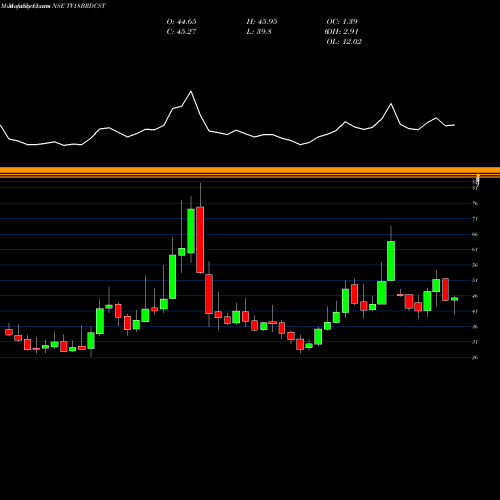Click the price axis label '56'
500x500 pixels.
[x=475, y=265]
